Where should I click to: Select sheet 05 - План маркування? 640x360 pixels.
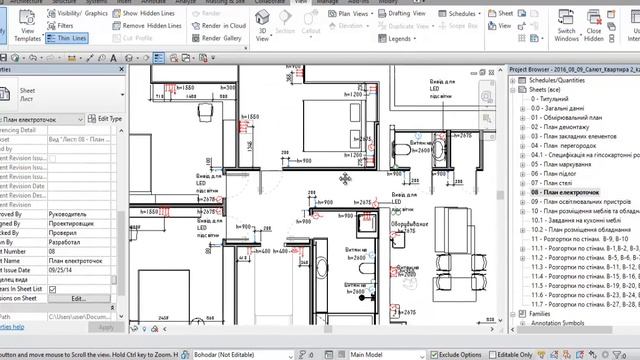pyautogui.click(x=561, y=164)
